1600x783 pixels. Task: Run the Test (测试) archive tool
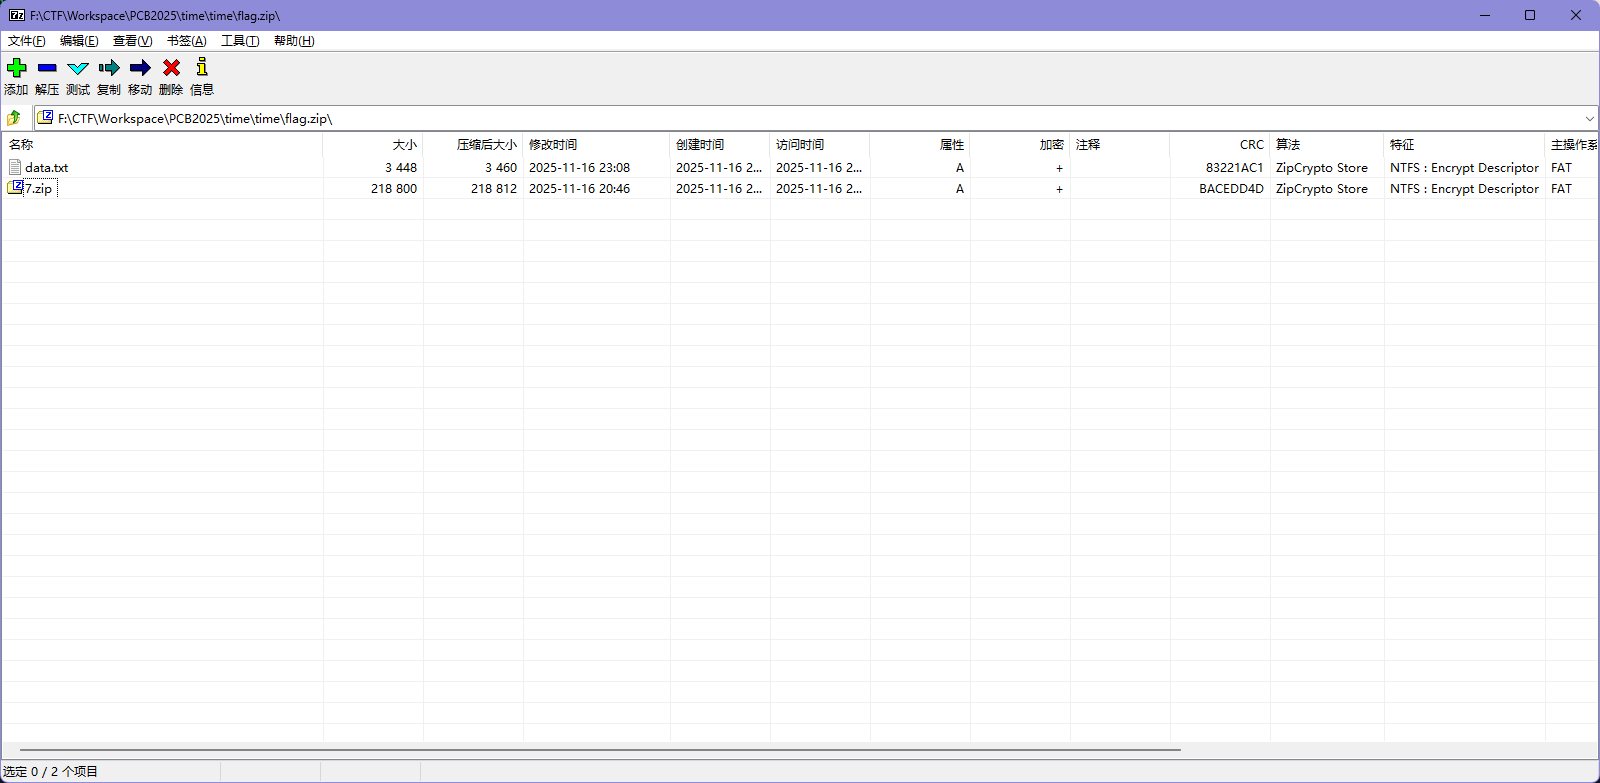click(78, 68)
